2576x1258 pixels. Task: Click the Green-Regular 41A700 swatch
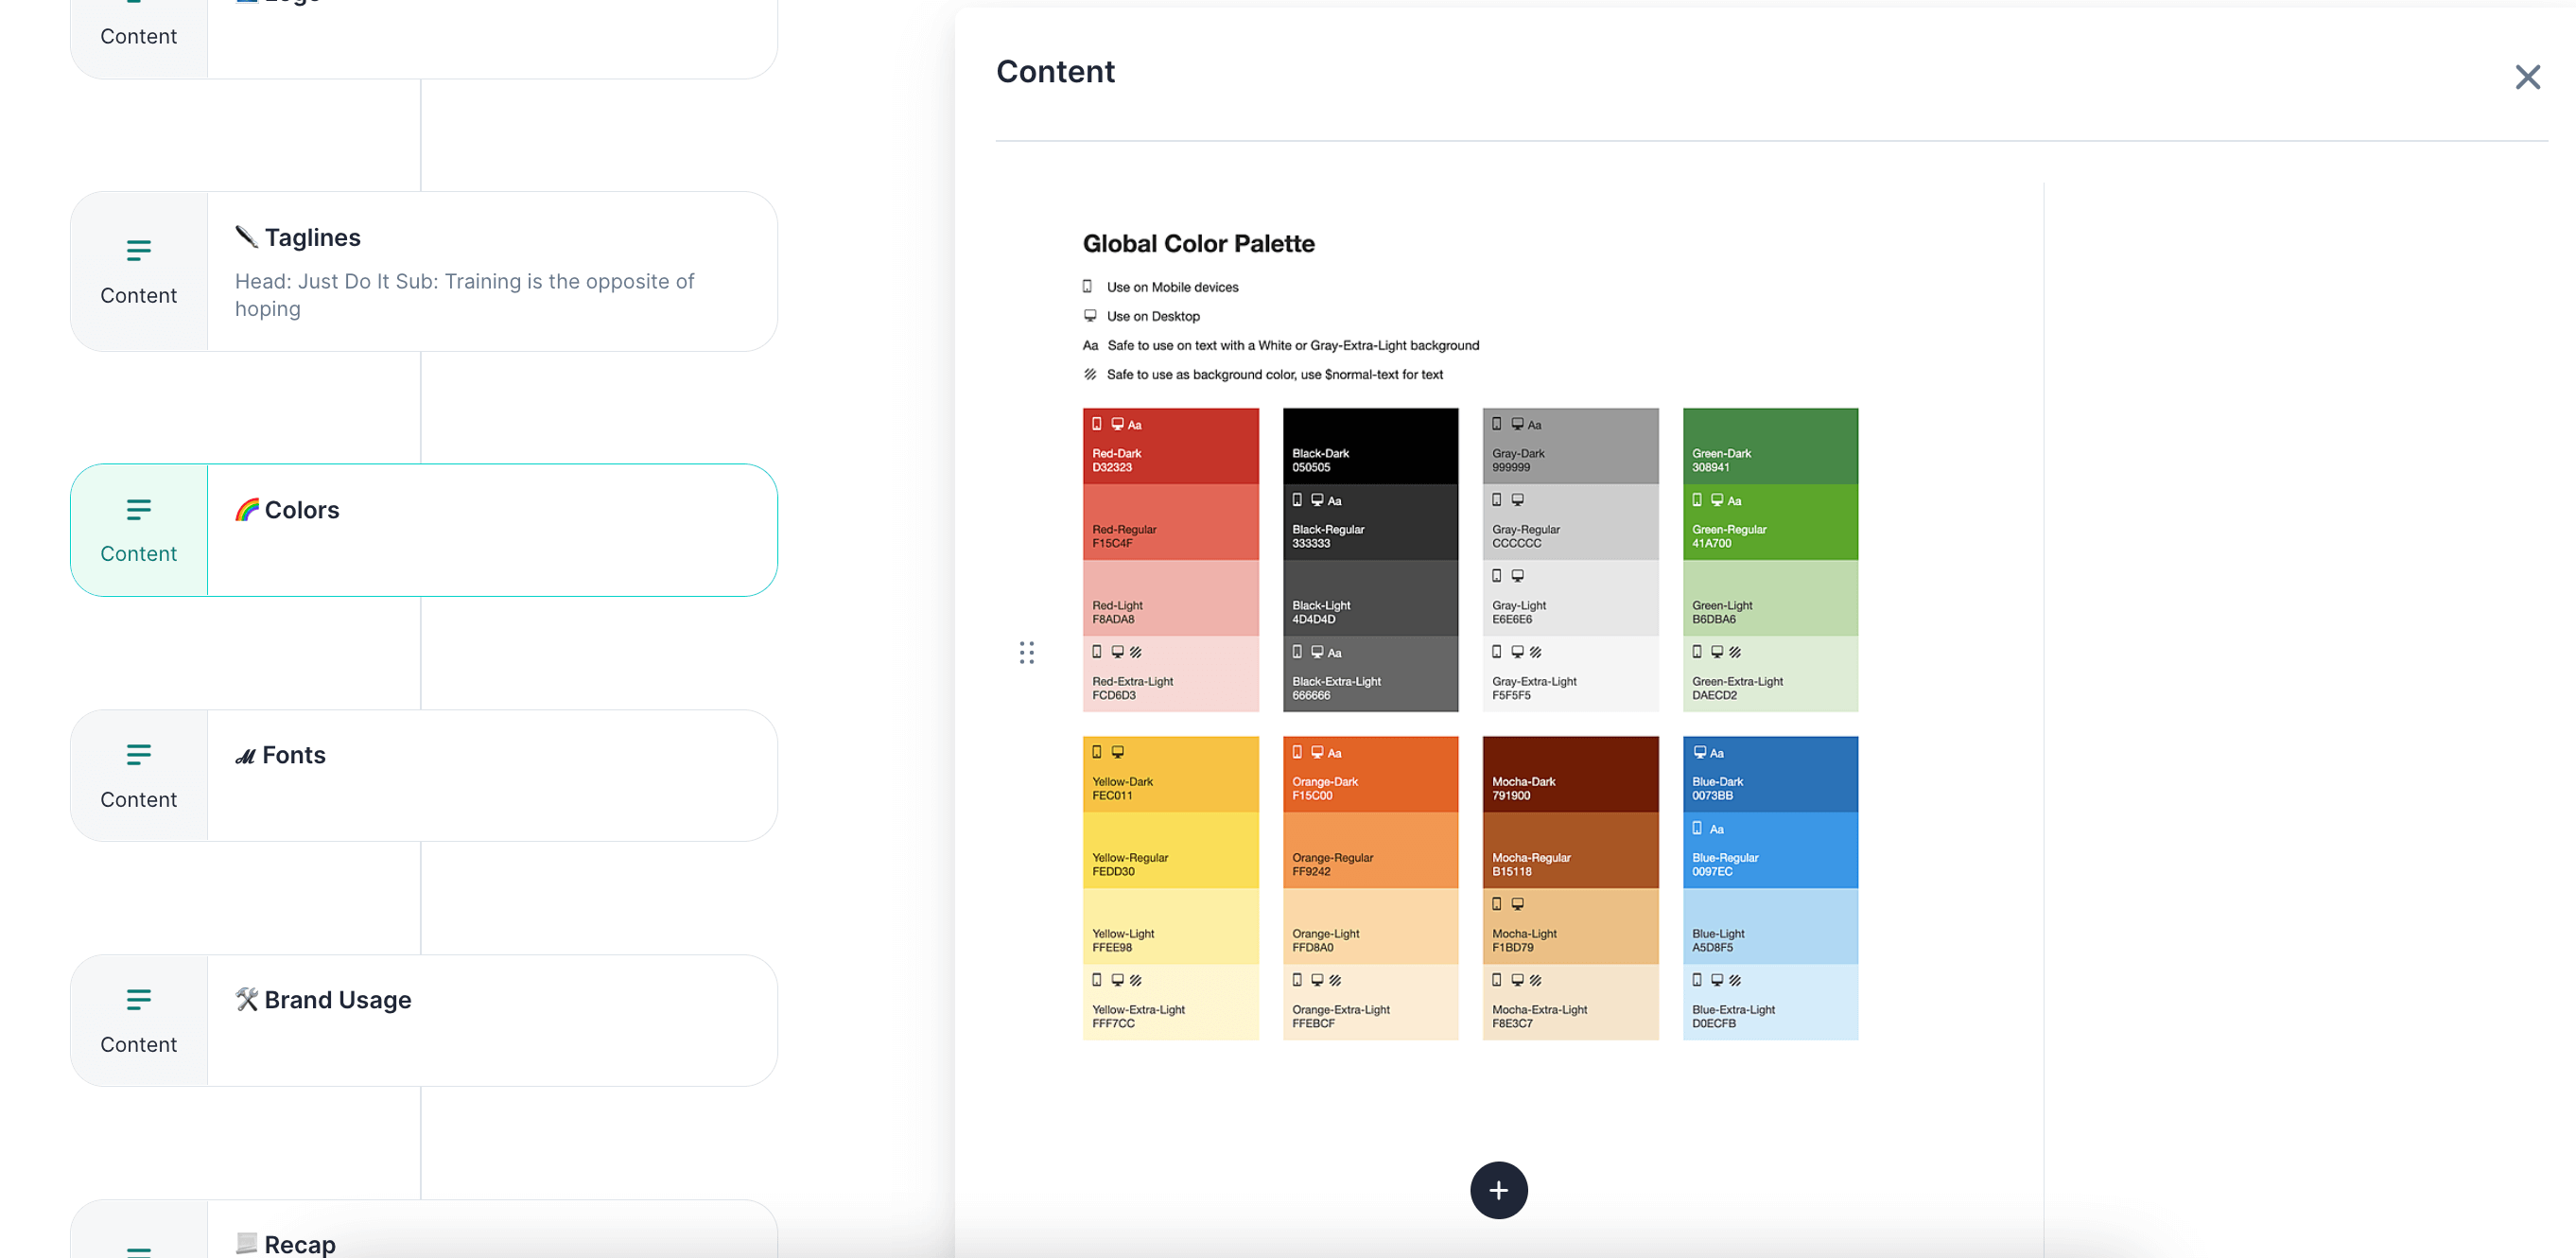[x=1769, y=522]
